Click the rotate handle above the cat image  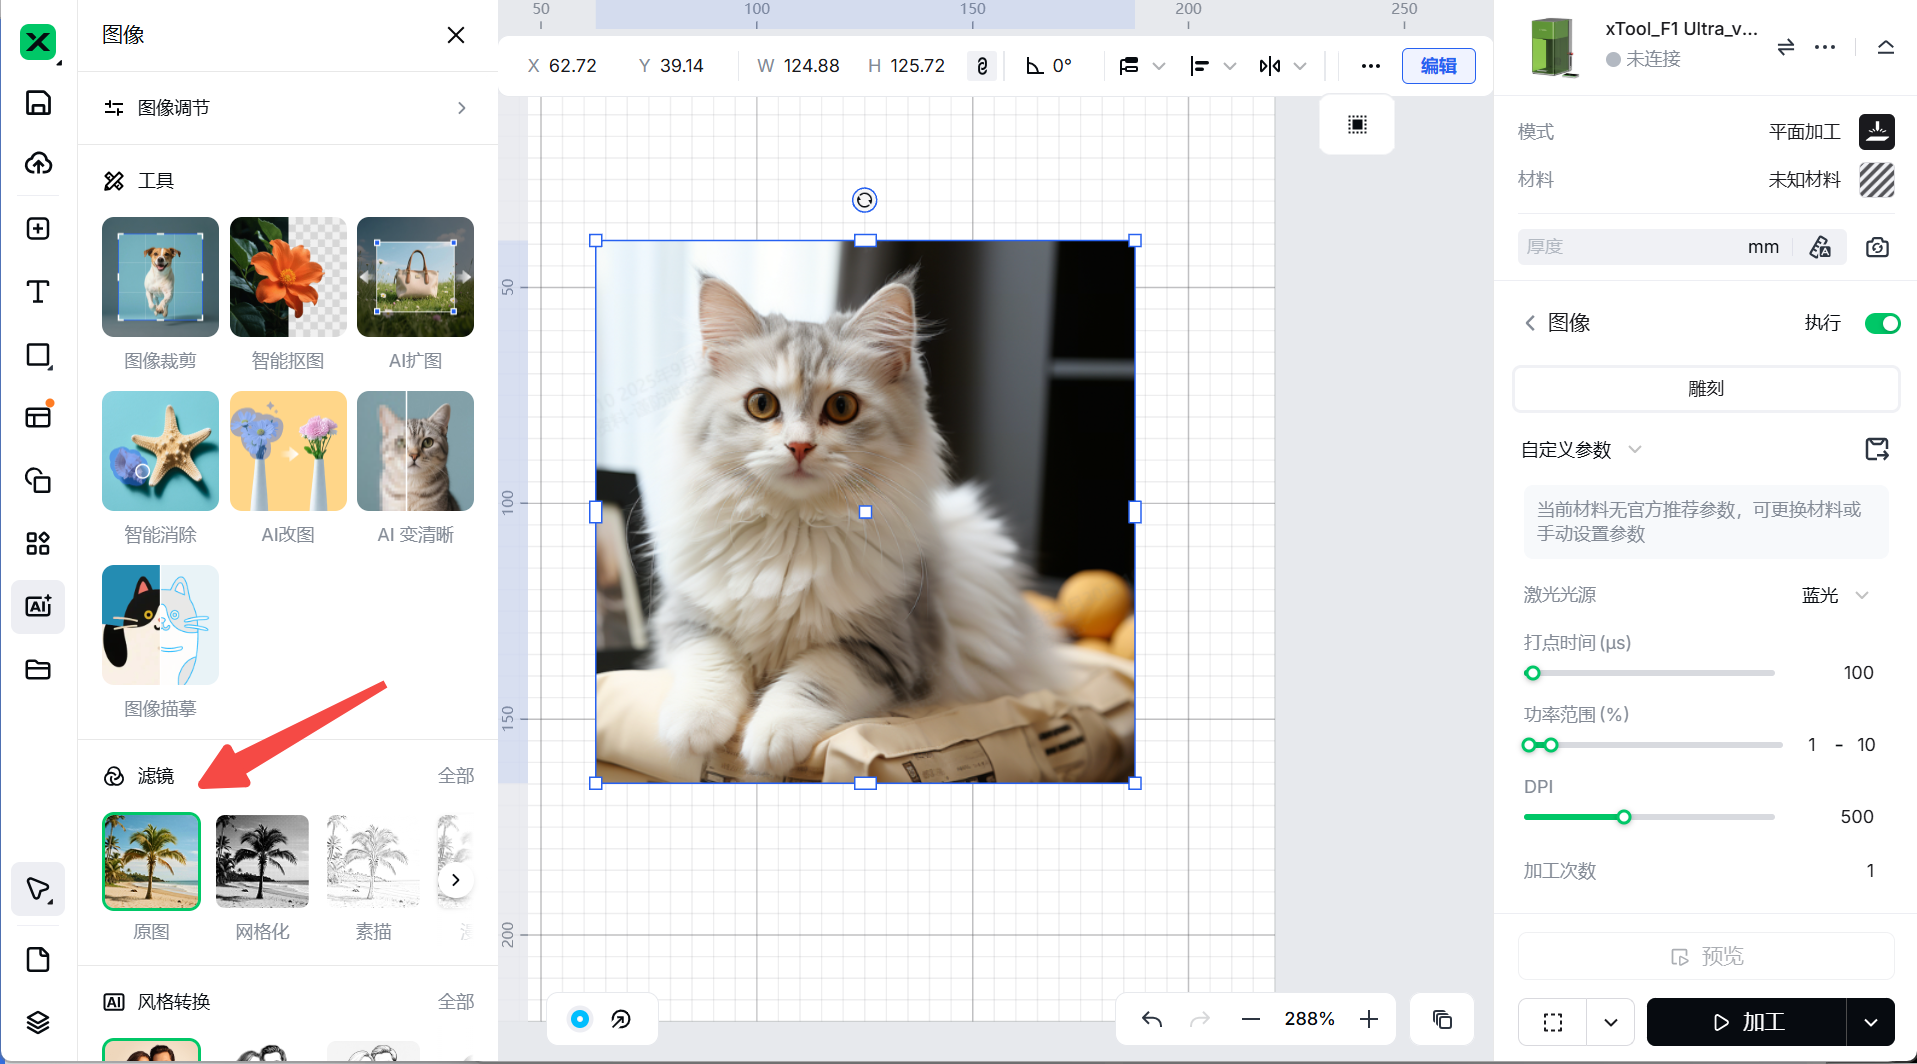(864, 200)
